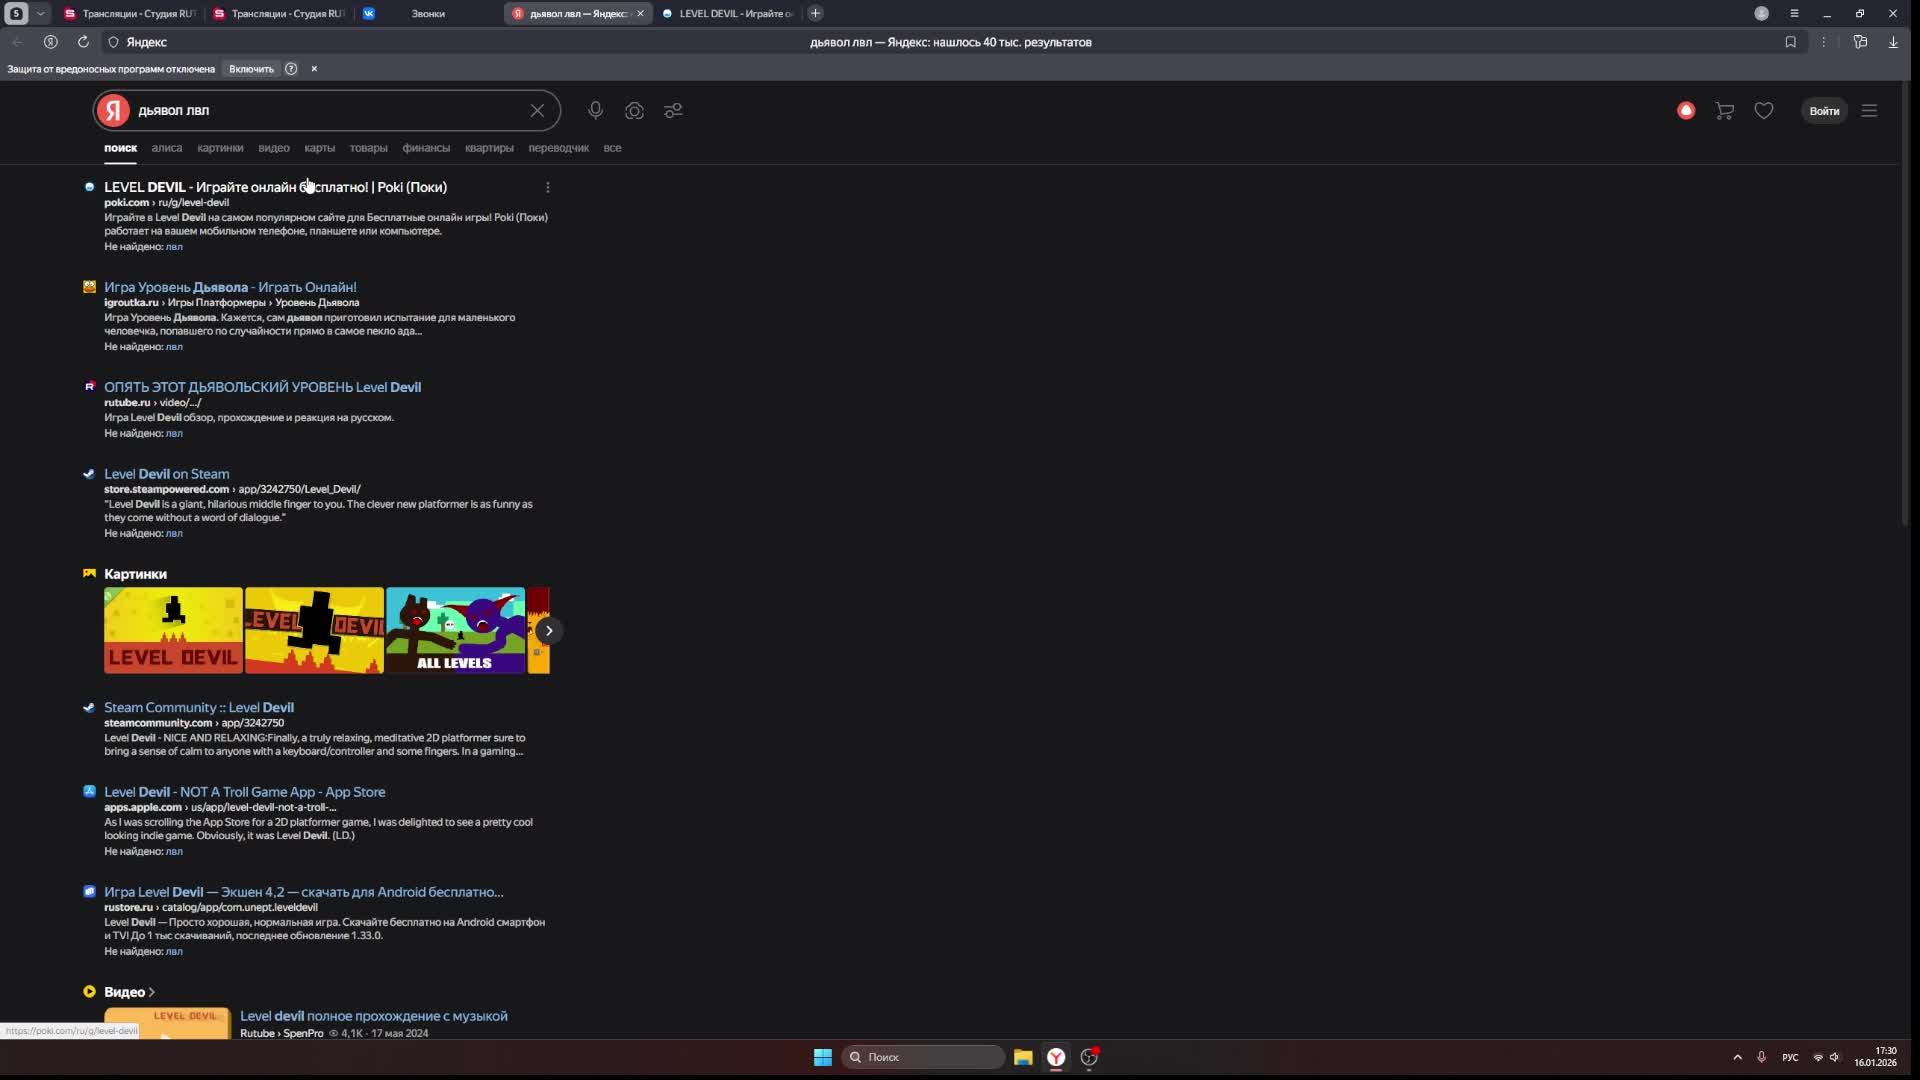This screenshot has height=1080, width=1920.
Task: Open Level Devil on Steam link
Action: tap(166, 474)
